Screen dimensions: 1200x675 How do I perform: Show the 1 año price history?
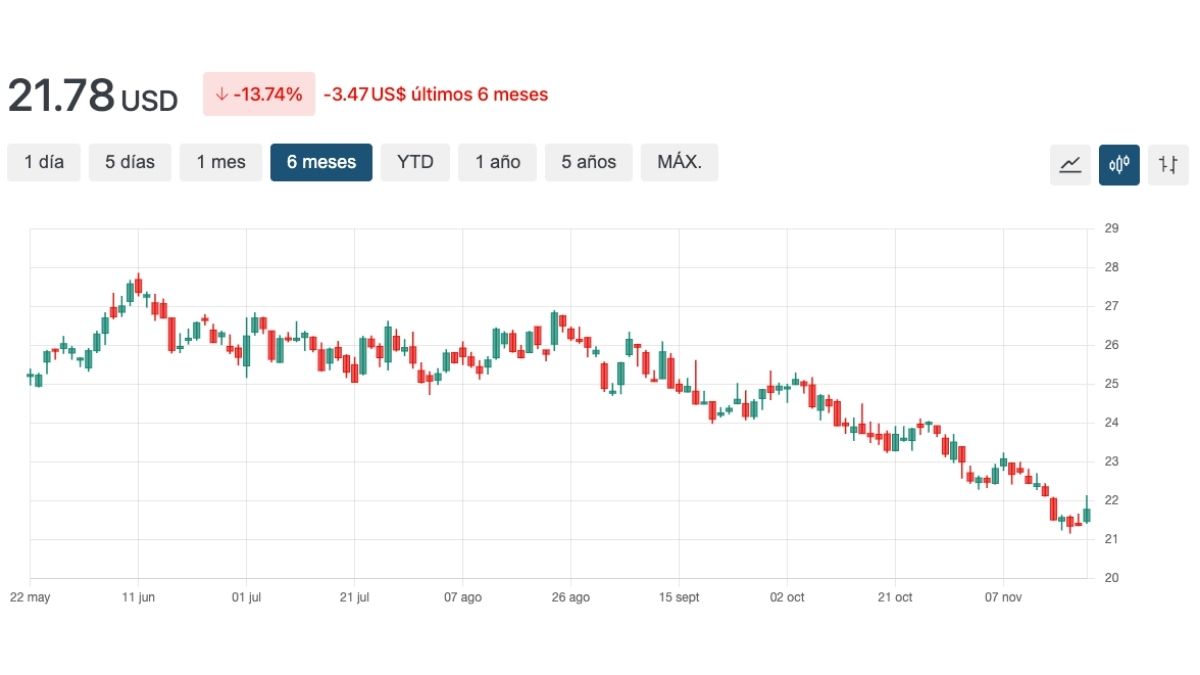tap(497, 162)
